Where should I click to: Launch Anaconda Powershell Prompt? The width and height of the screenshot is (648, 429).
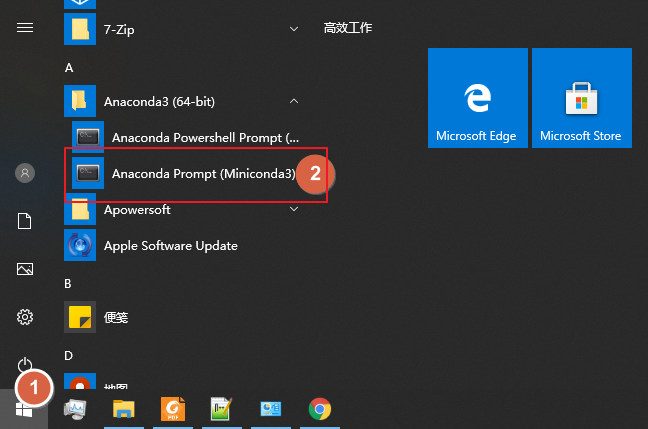point(184,138)
